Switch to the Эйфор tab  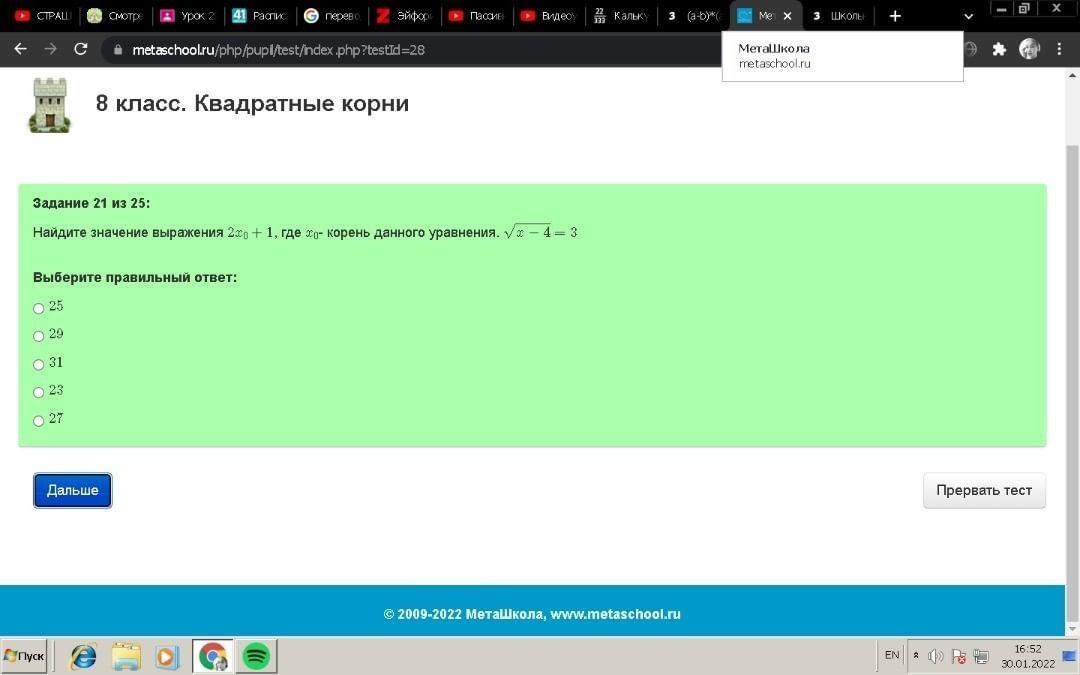pyautogui.click(x=404, y=16)
